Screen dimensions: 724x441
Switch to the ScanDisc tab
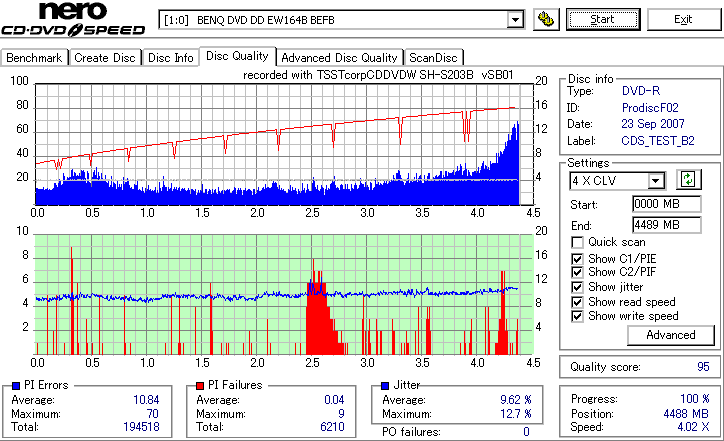(x=433, y=58)
